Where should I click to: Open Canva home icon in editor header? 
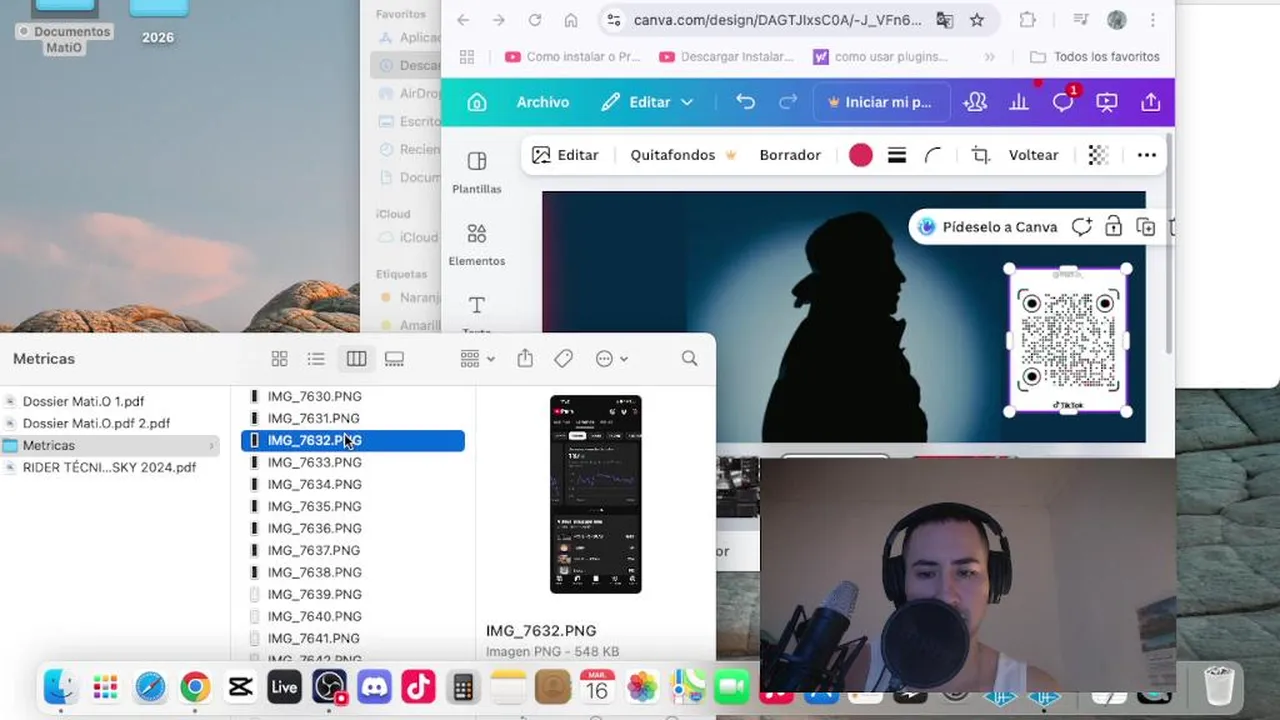point(477,102)
